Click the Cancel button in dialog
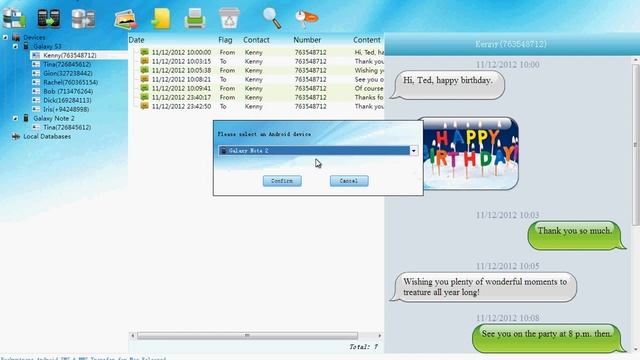Image resolution: width=640 pixels, height=360 pixels. point(349,181)
